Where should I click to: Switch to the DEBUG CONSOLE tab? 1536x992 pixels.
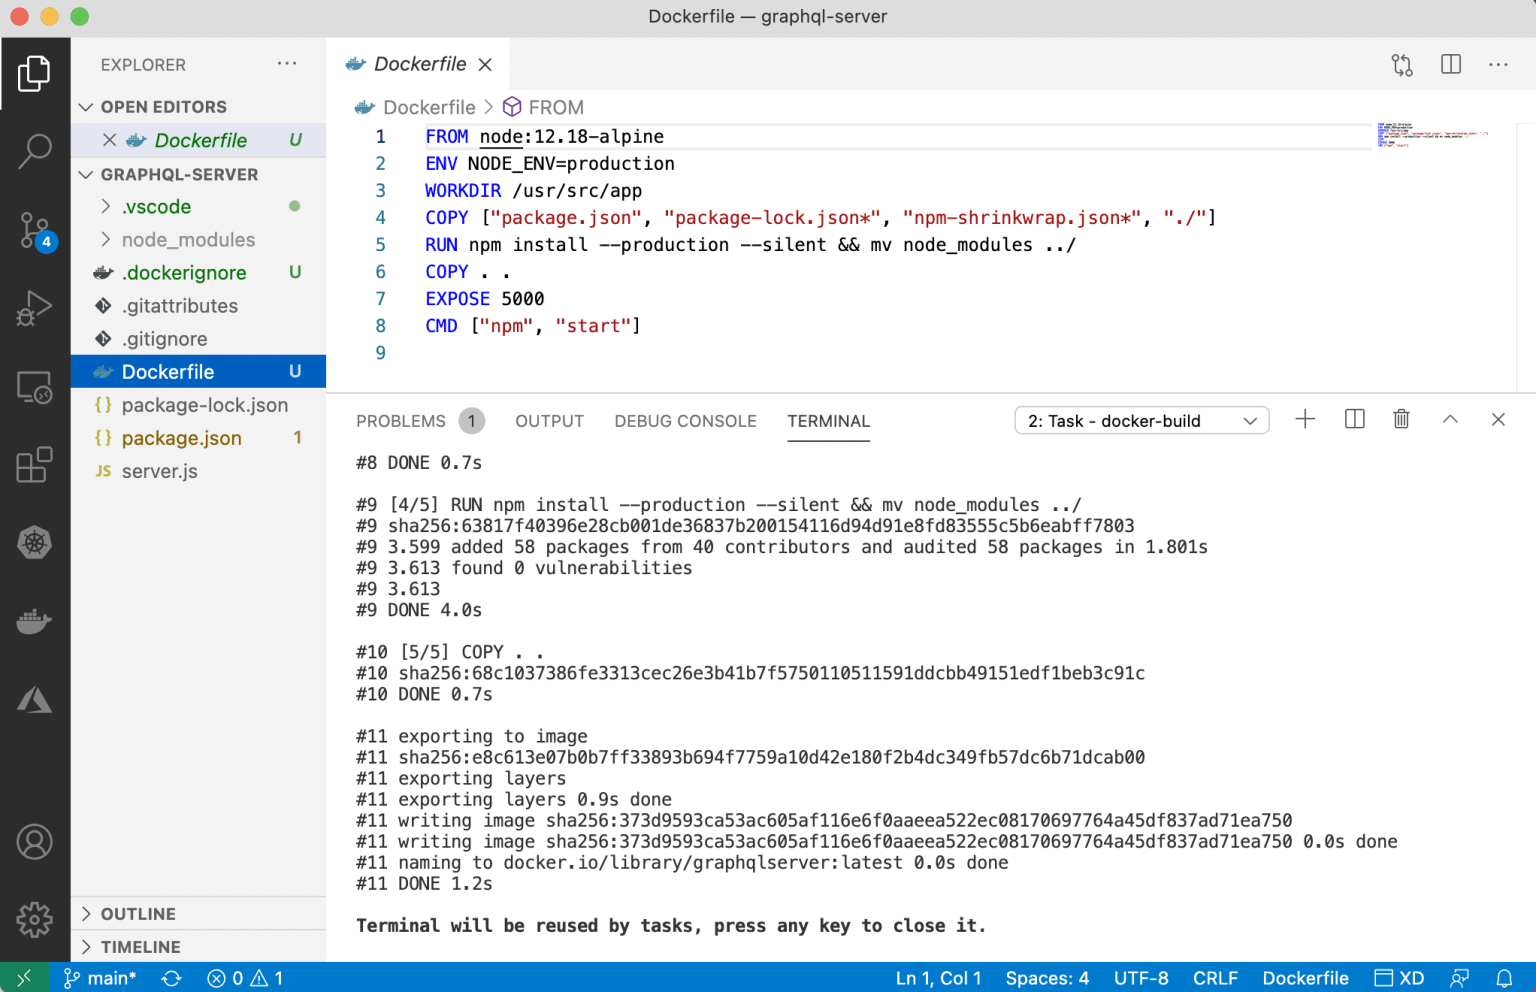(685, 421)
